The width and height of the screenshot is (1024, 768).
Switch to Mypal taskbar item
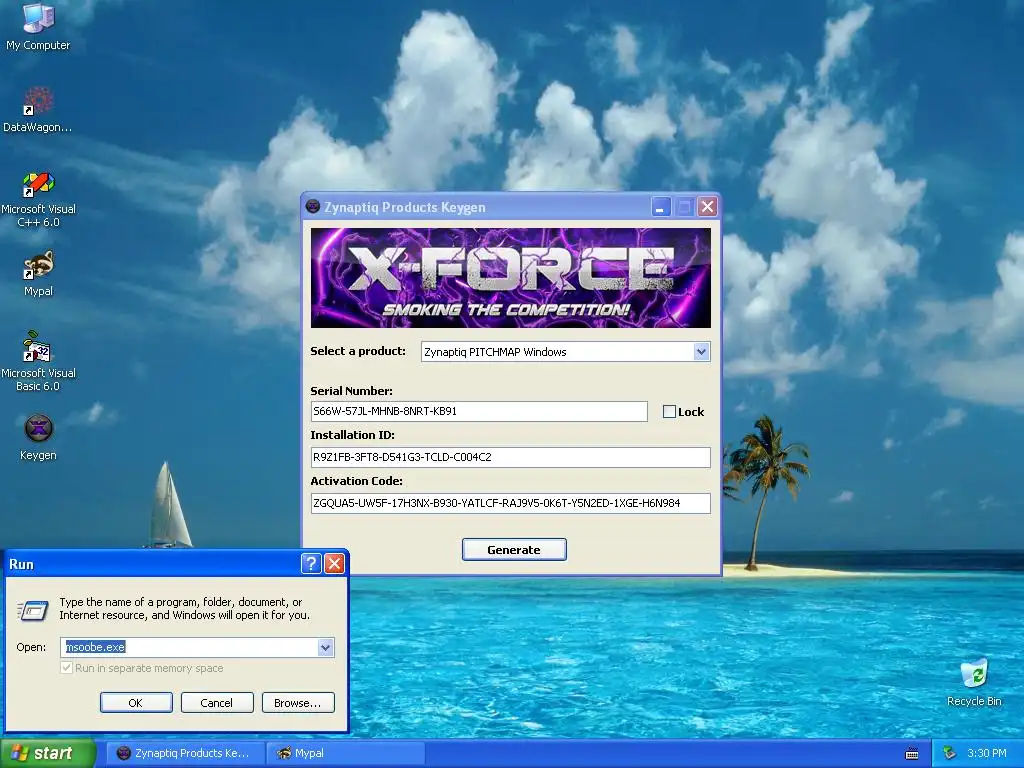(x=346, y=753)
